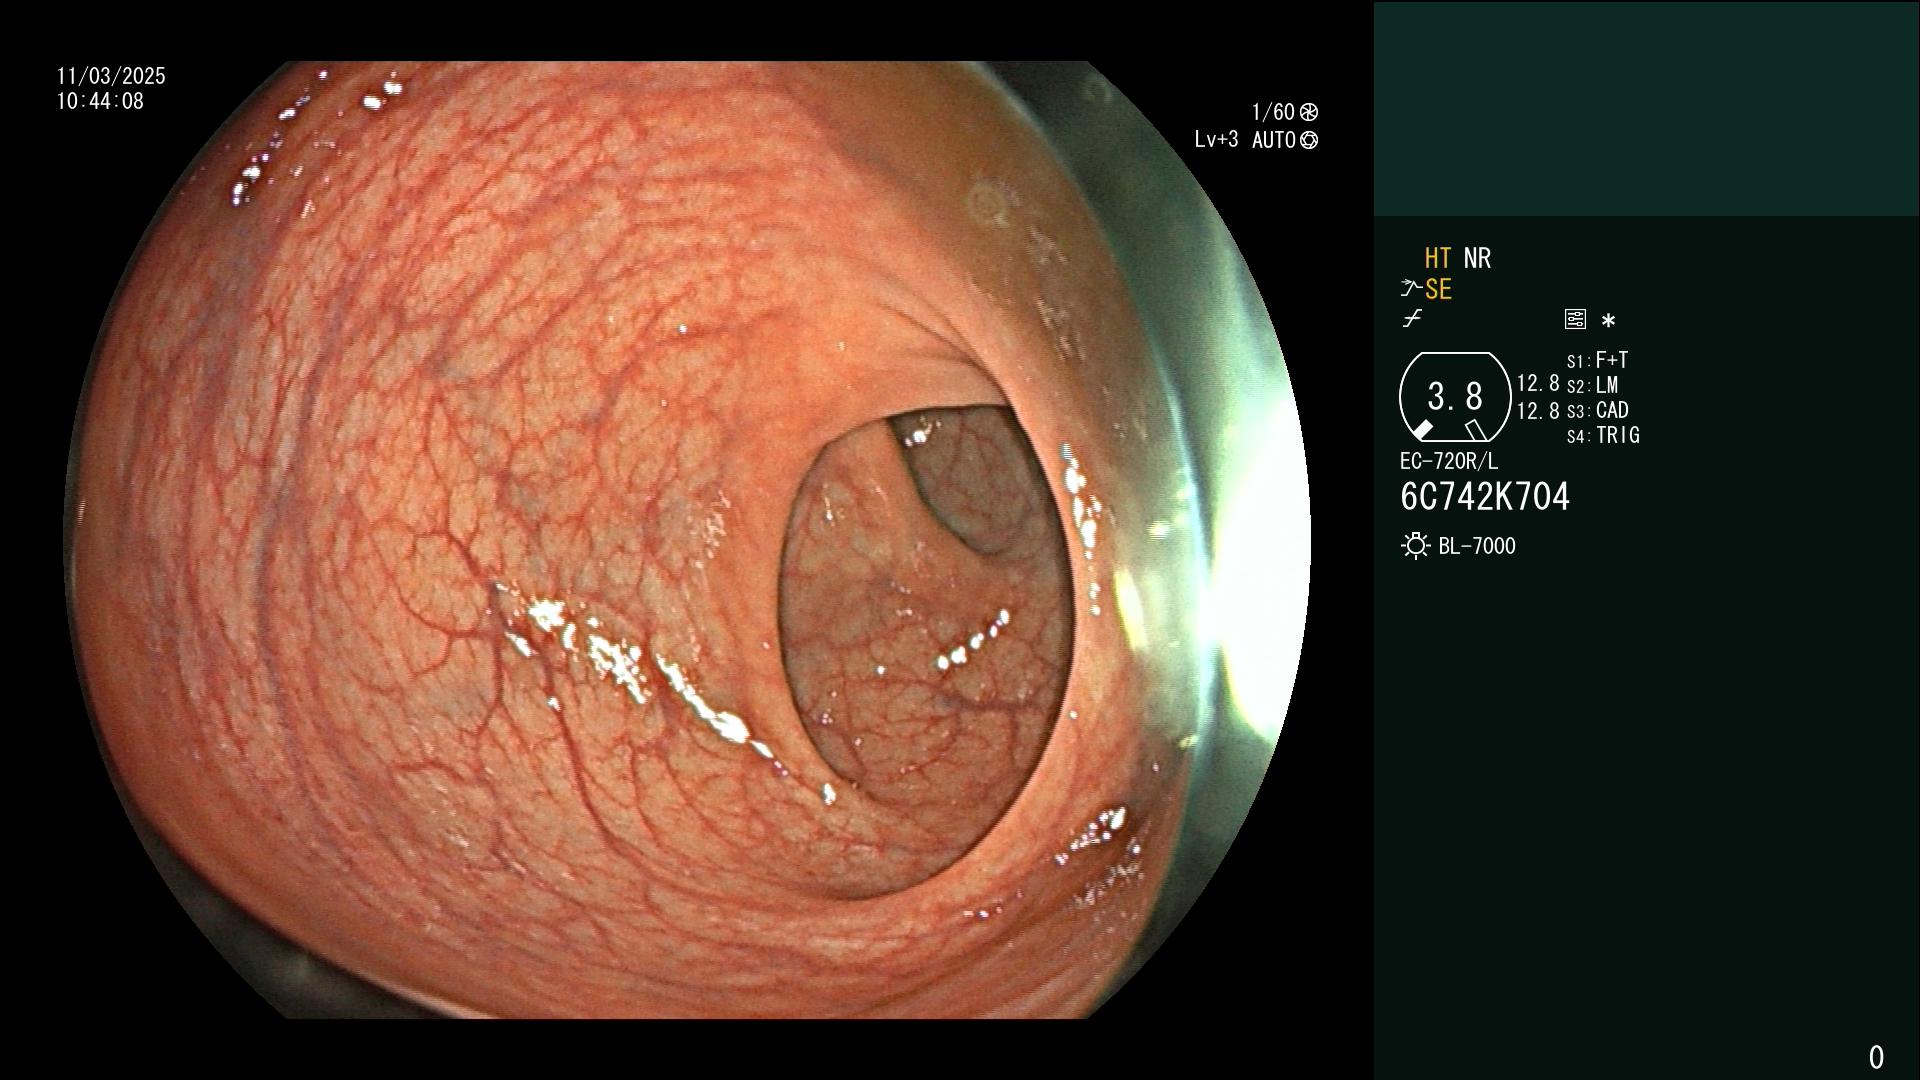1920x1080 pixels.
Task: Click the HT indicator
Action: click(x=1438, y=259)
